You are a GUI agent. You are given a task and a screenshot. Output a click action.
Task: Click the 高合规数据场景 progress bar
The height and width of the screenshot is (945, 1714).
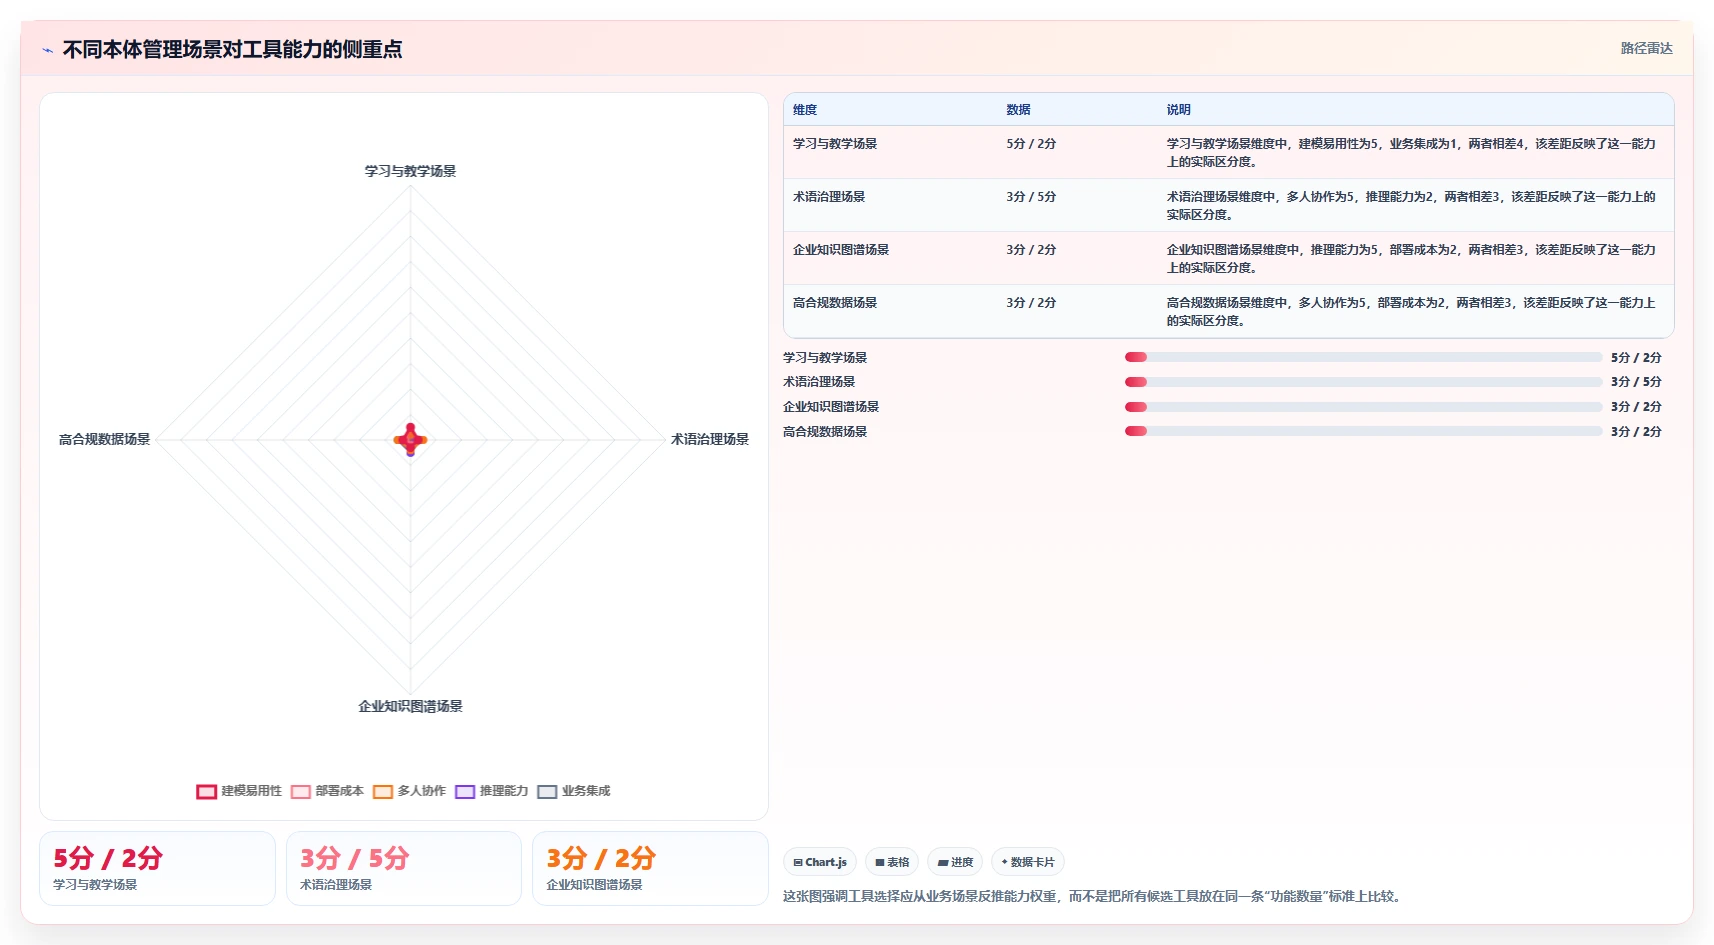[x=1363, y=432]
